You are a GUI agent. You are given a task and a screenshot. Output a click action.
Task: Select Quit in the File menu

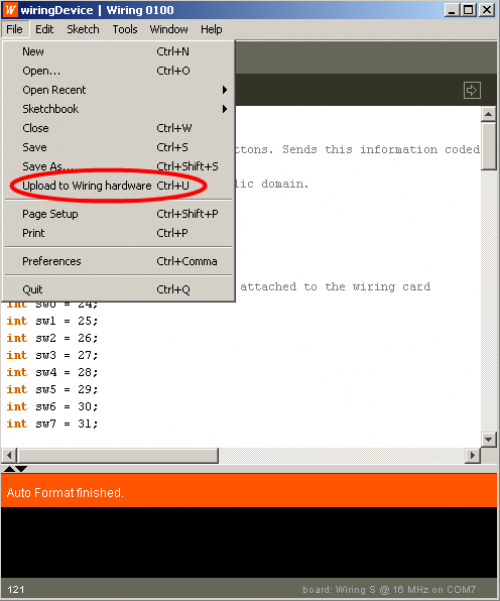point(119,289)
